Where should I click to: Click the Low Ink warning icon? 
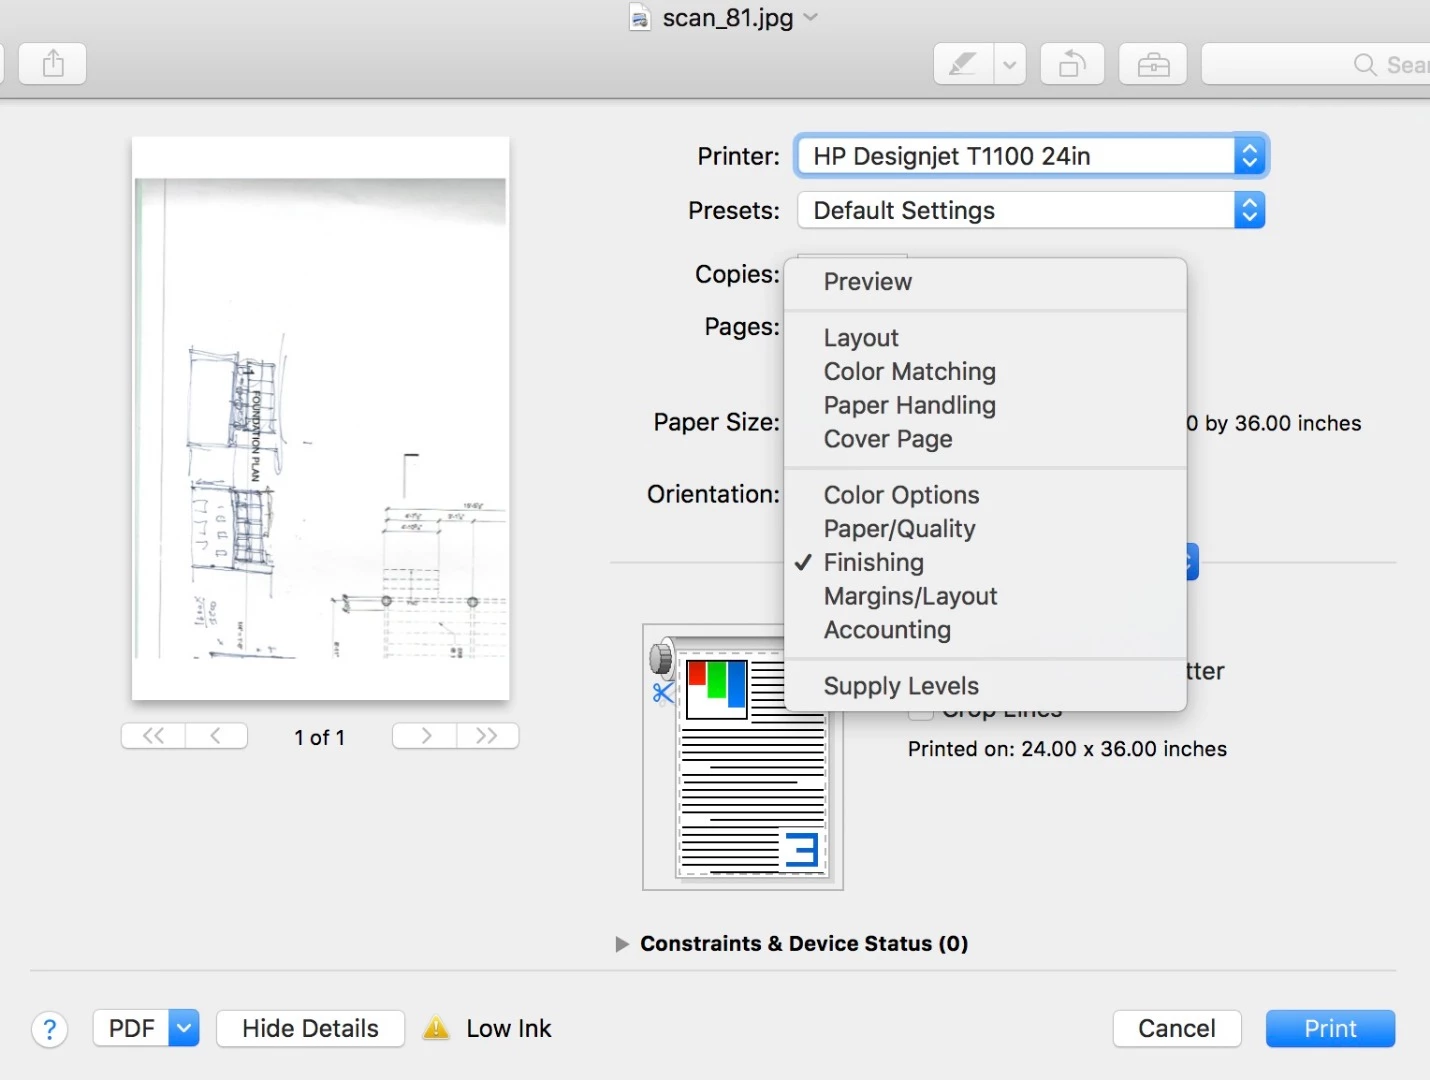tap(436, 1028)
